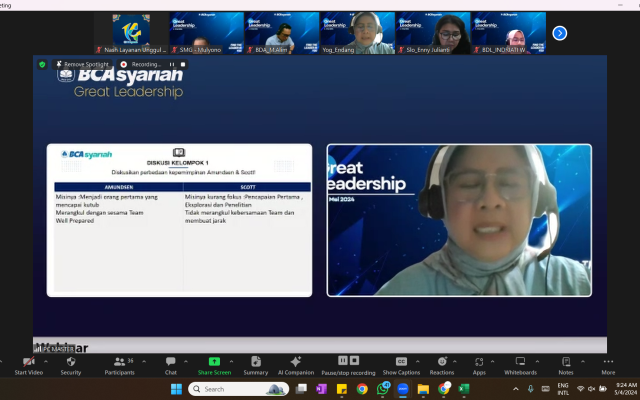Stop recording in the bottom toolbar
The height and width of the screenshot is (400, 640).
[354, 360]
